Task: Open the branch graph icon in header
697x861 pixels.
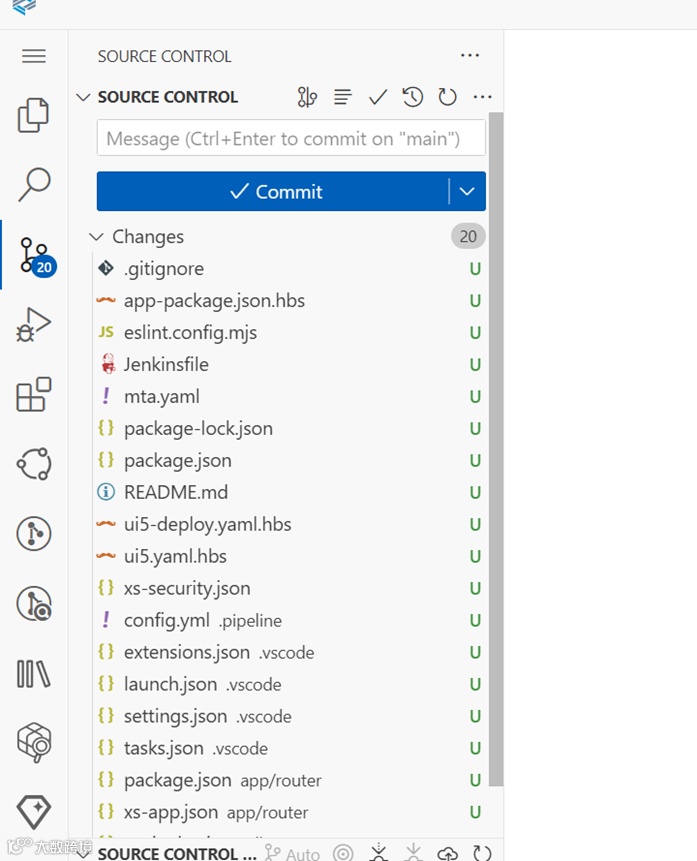Action: 307,97
